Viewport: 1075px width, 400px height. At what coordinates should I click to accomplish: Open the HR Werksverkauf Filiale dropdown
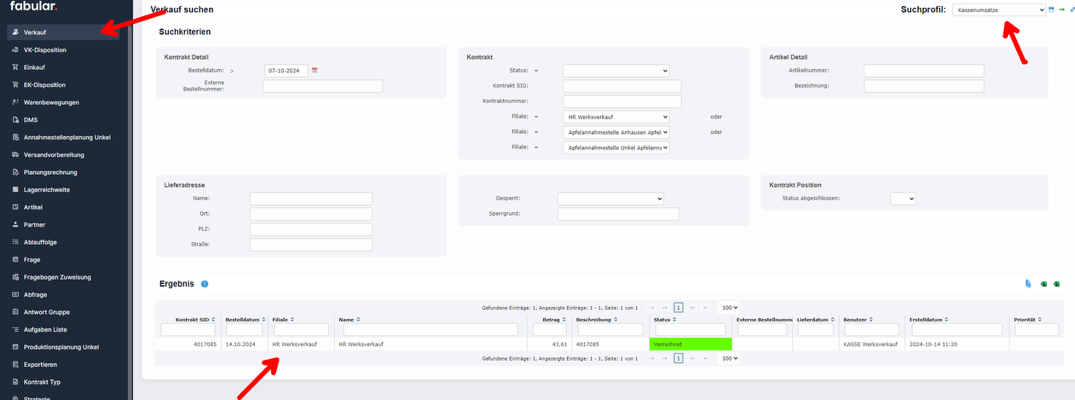615,117
